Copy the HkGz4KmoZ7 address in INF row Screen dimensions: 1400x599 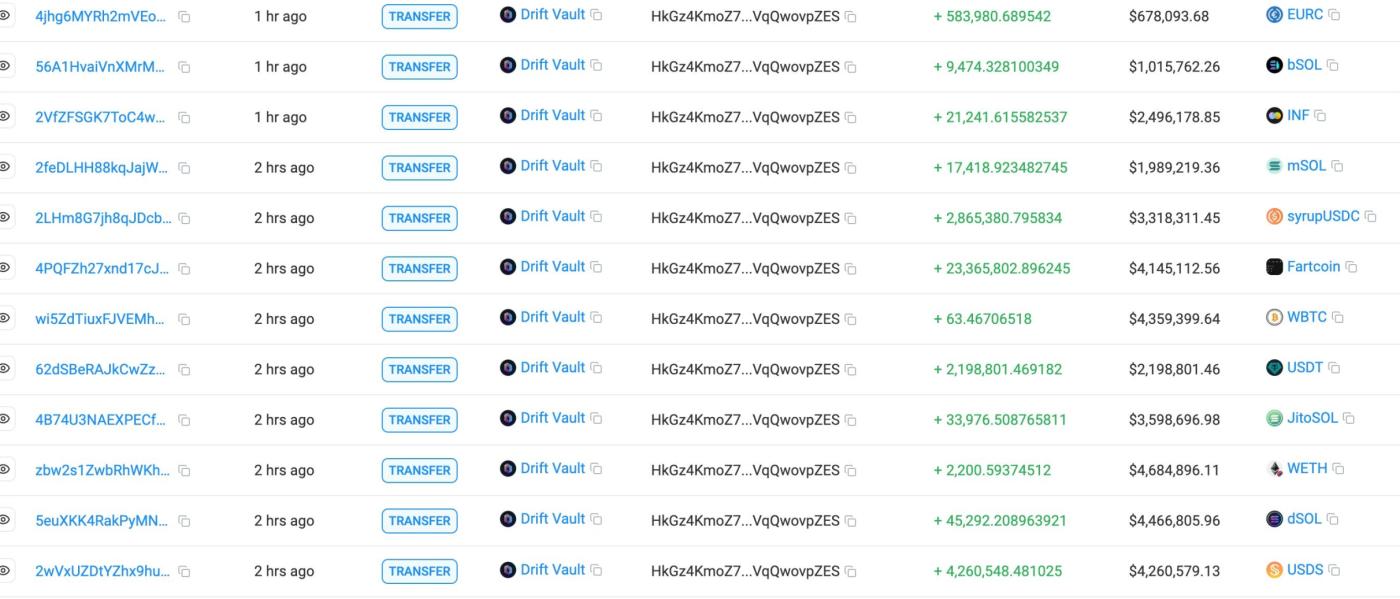[850, 117]
